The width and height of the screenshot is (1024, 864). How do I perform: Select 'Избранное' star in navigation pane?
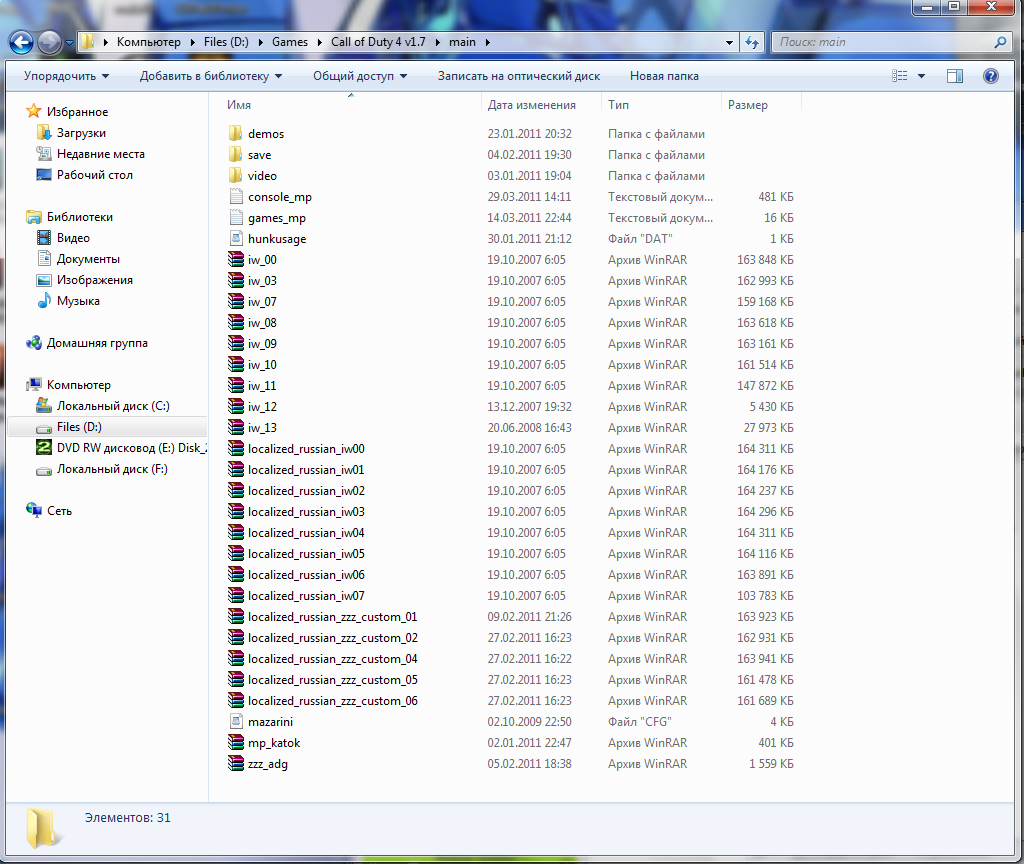33,112
